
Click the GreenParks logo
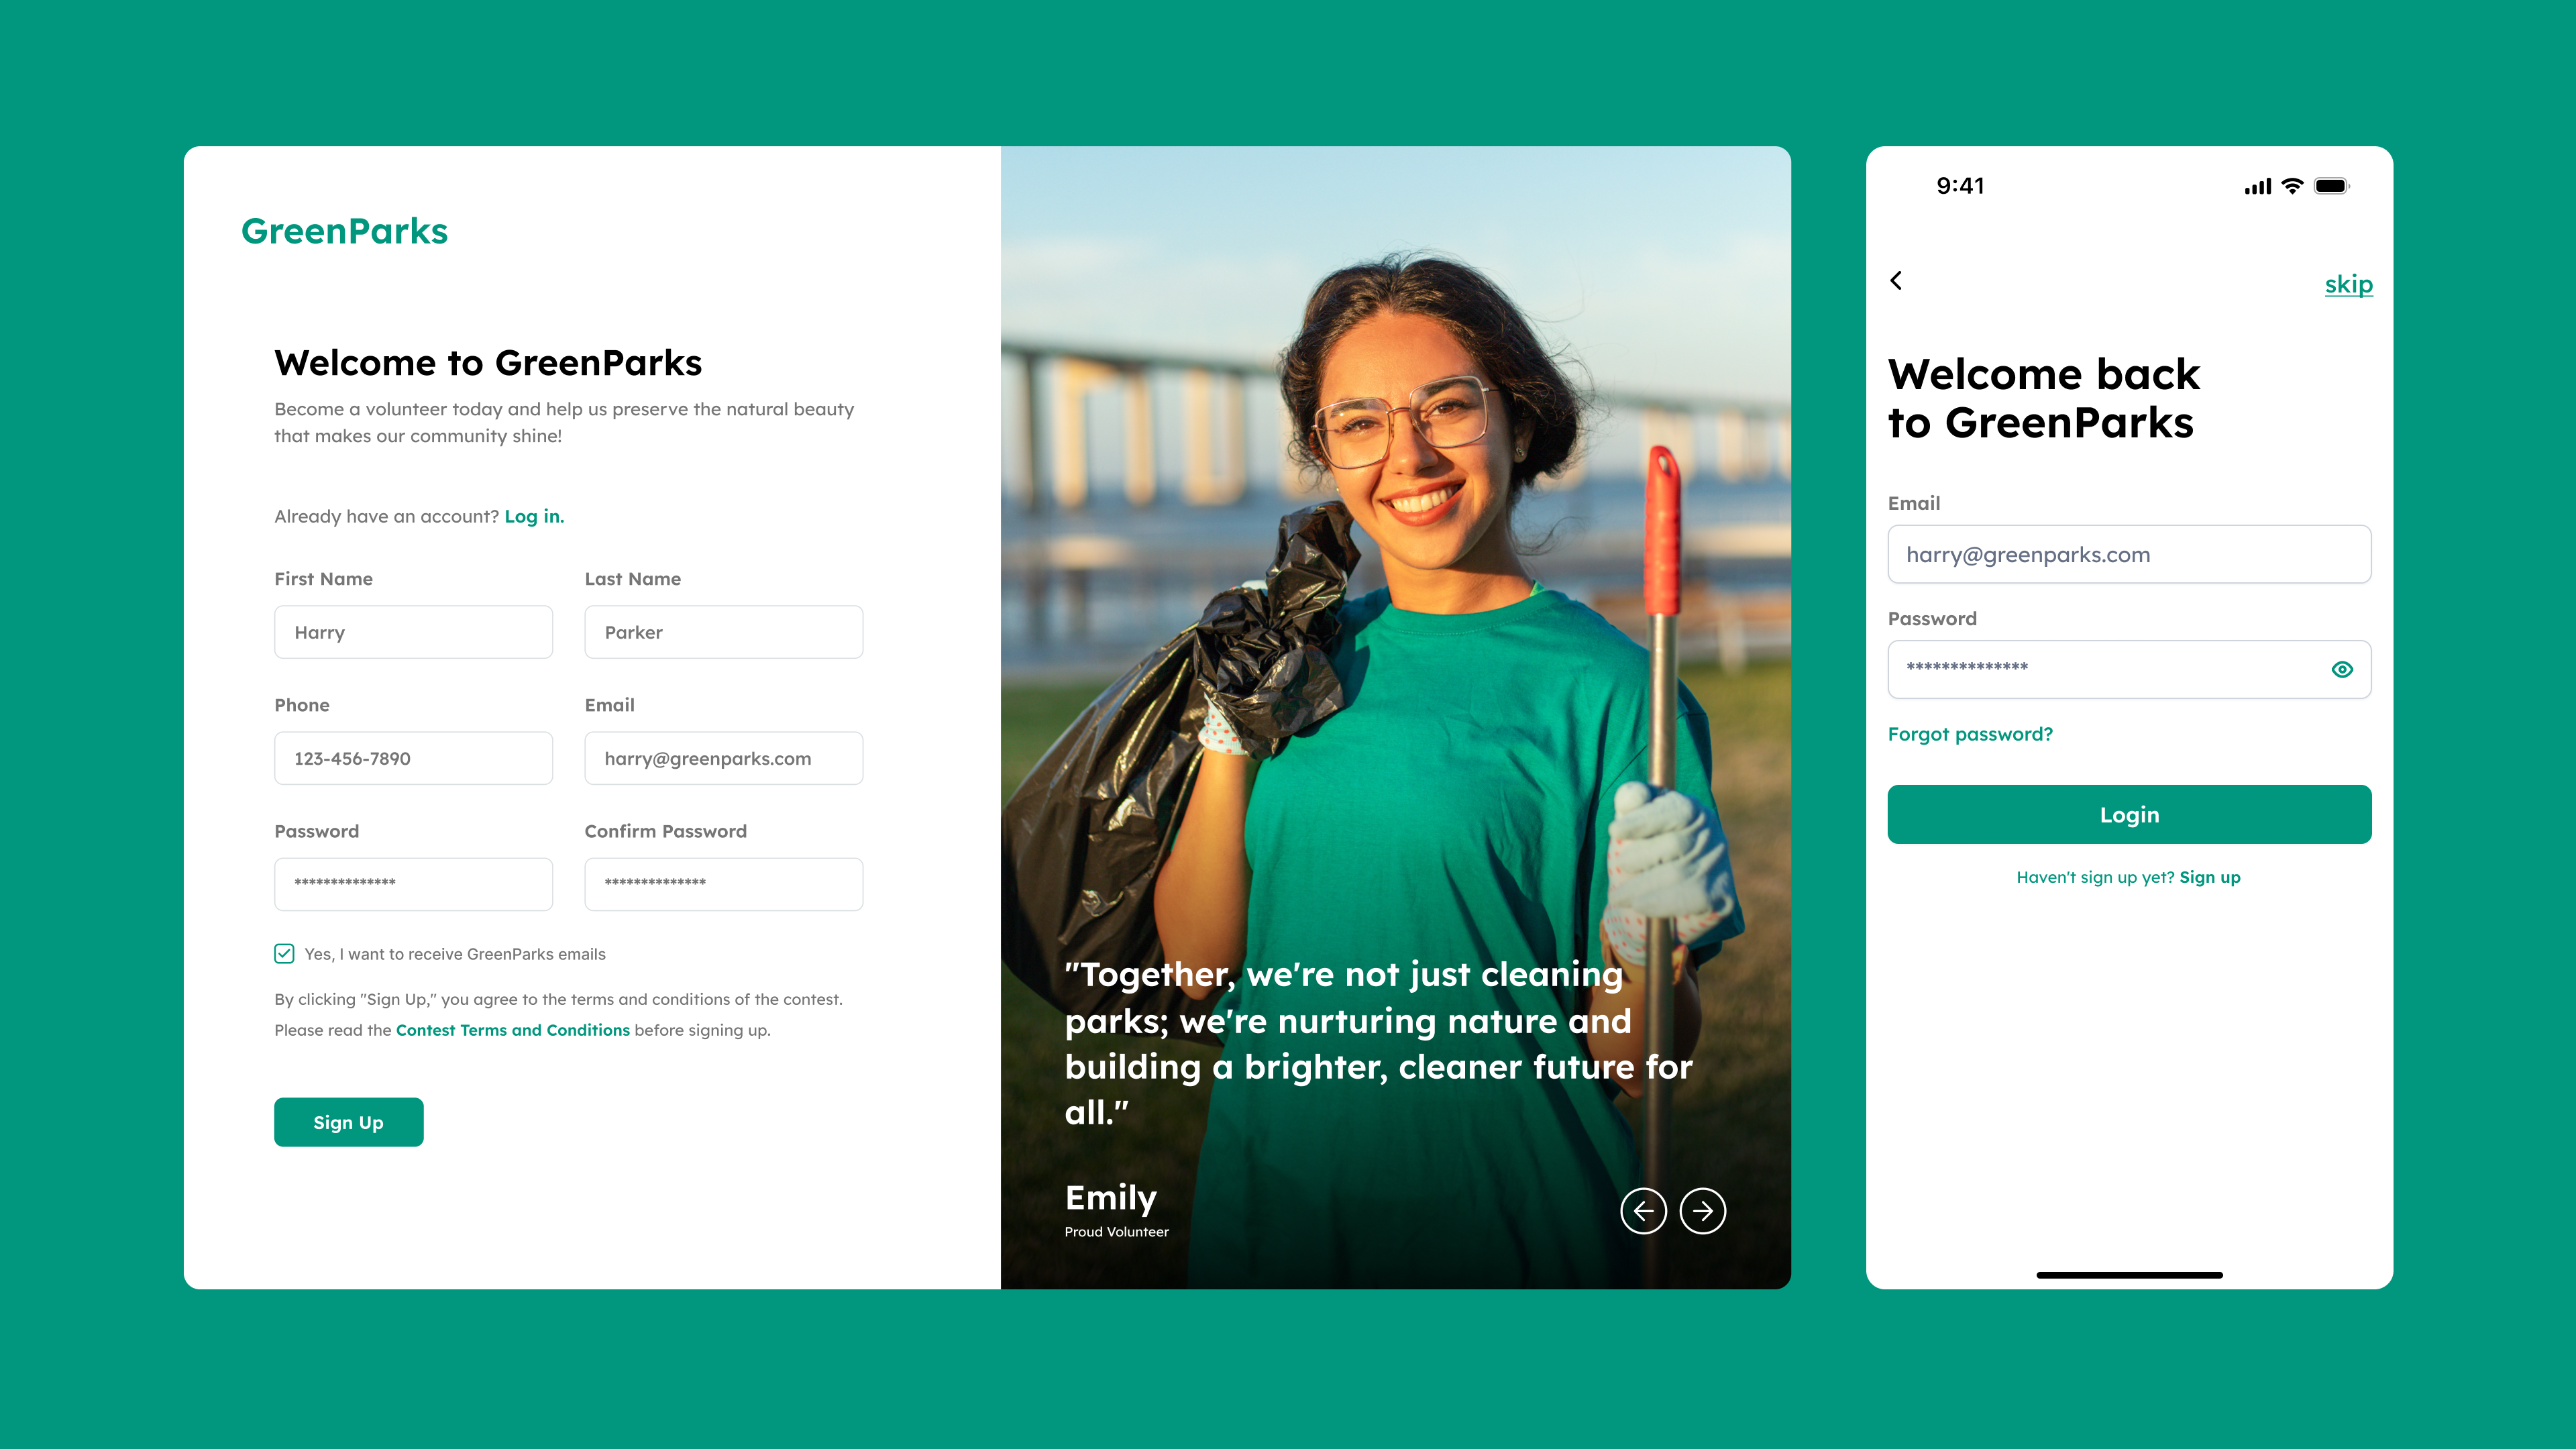point(344,231)
